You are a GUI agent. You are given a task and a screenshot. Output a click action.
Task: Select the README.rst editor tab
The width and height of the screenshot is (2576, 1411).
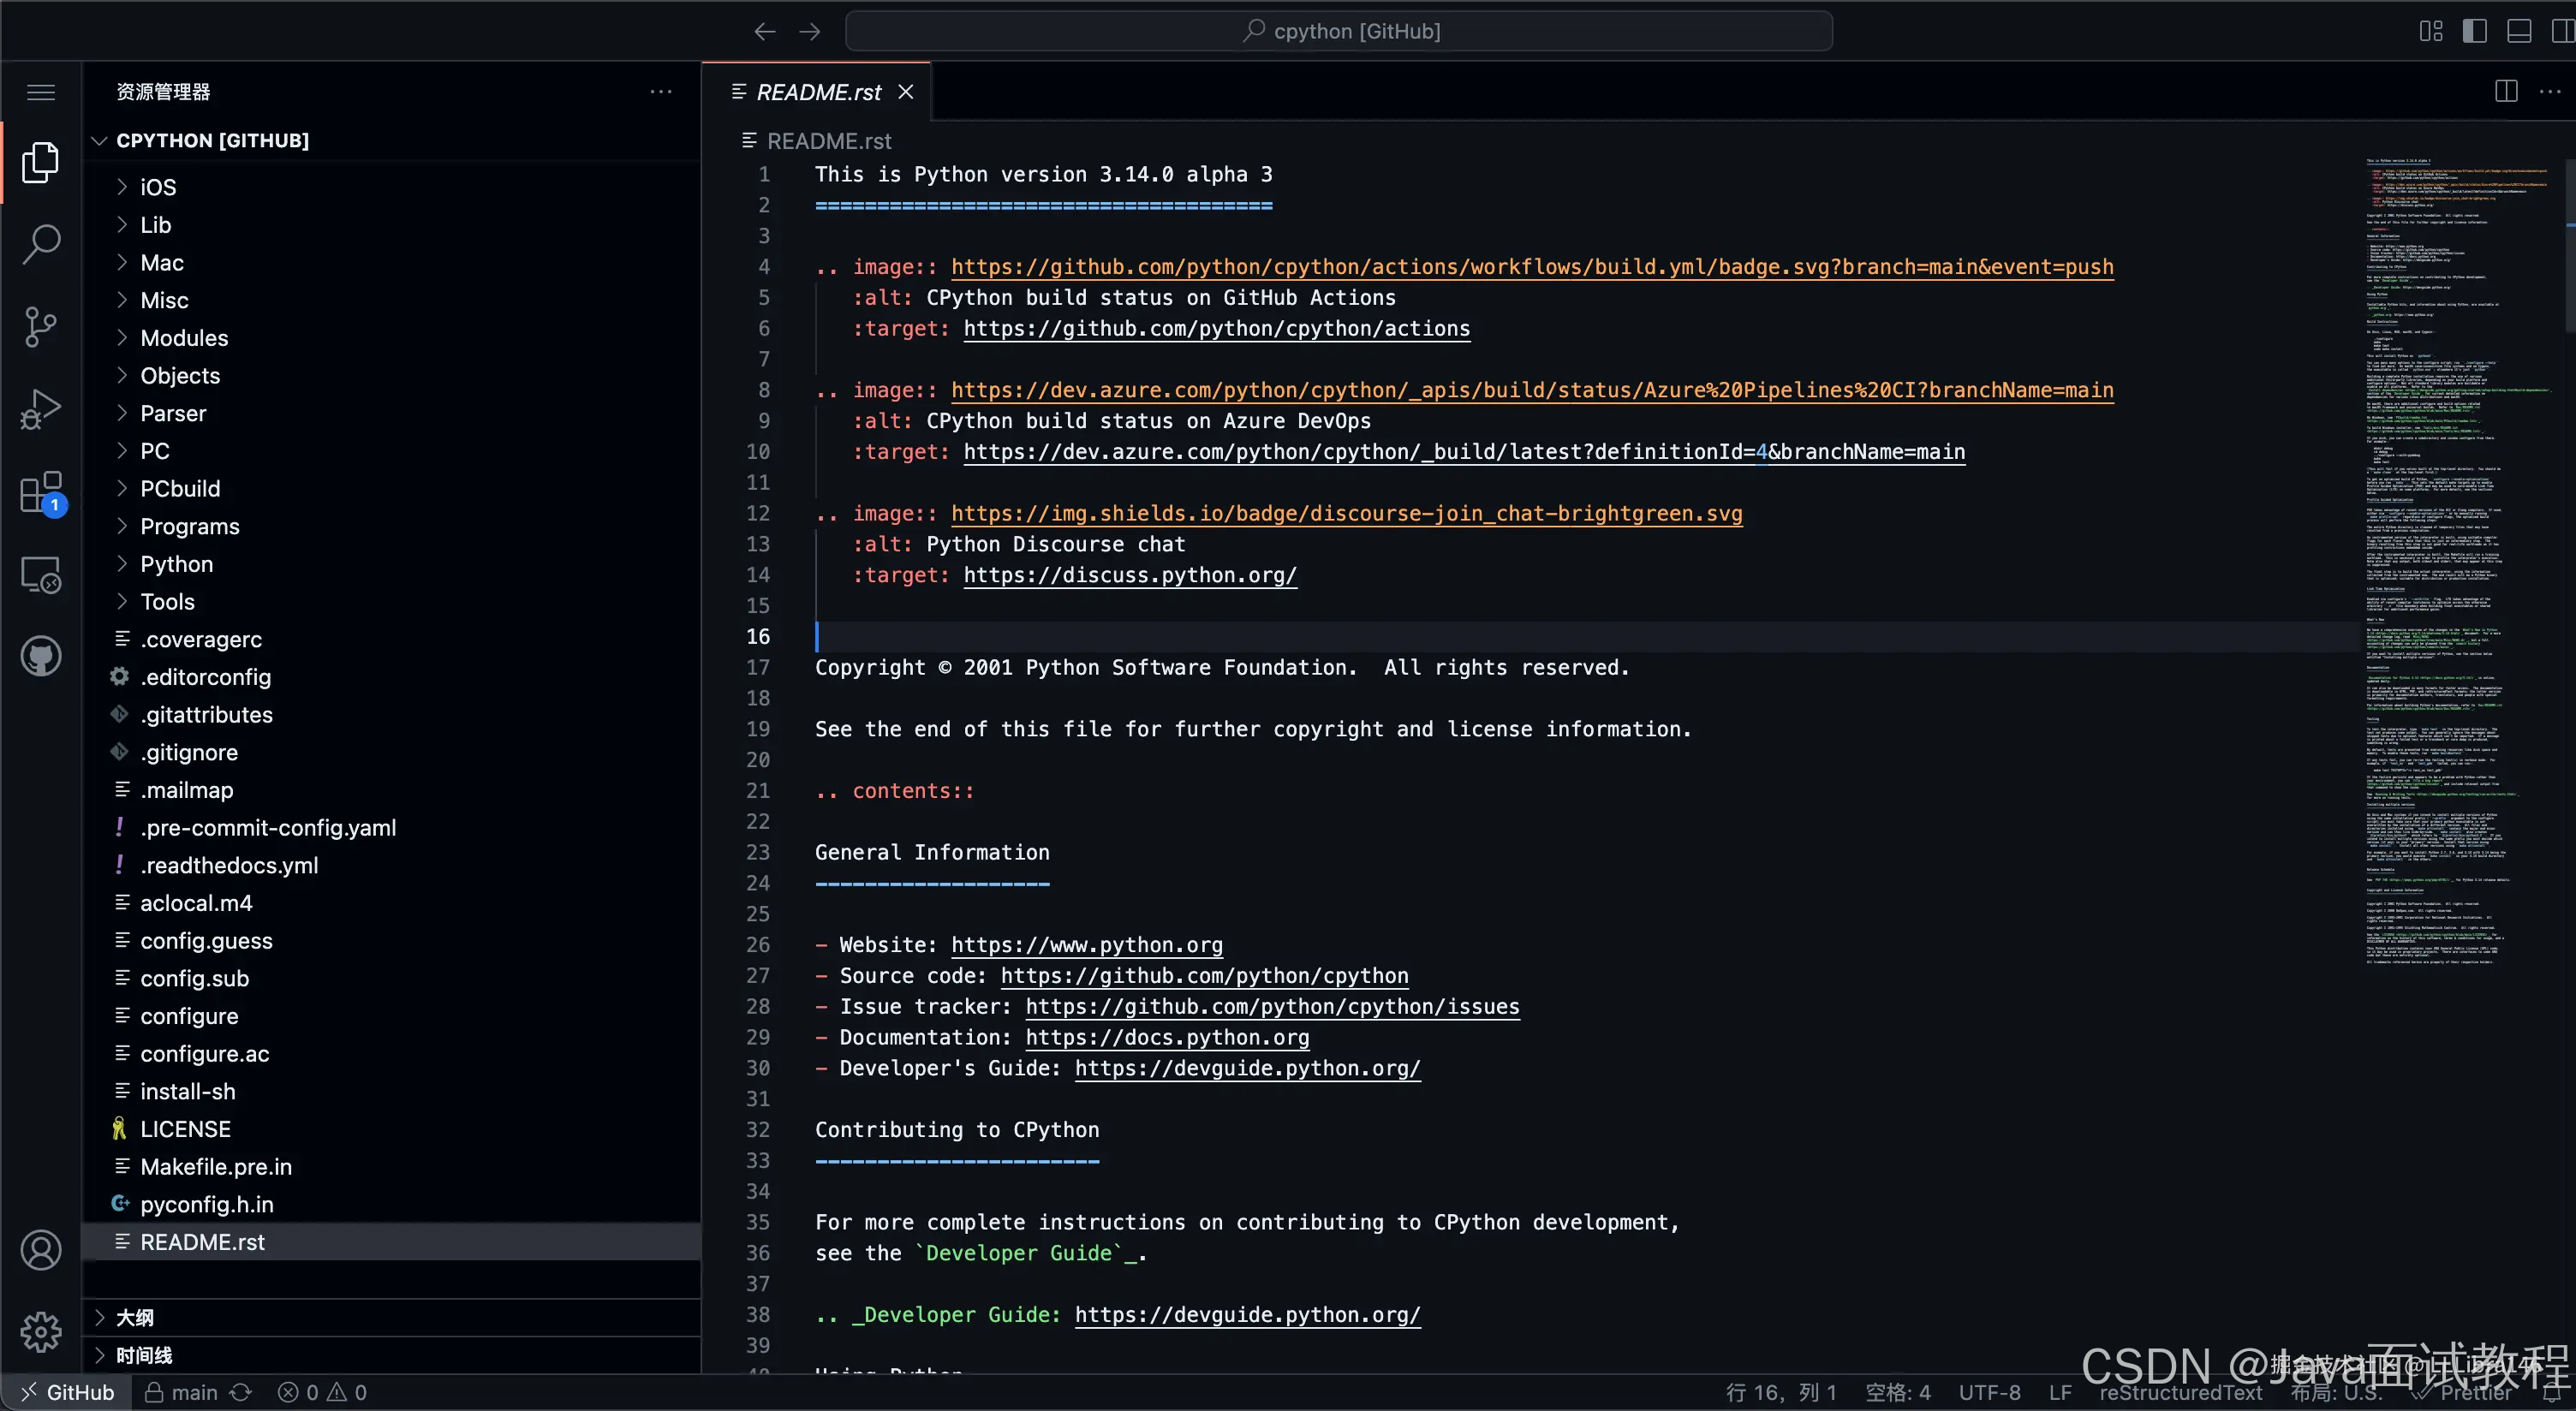point(817,92)
